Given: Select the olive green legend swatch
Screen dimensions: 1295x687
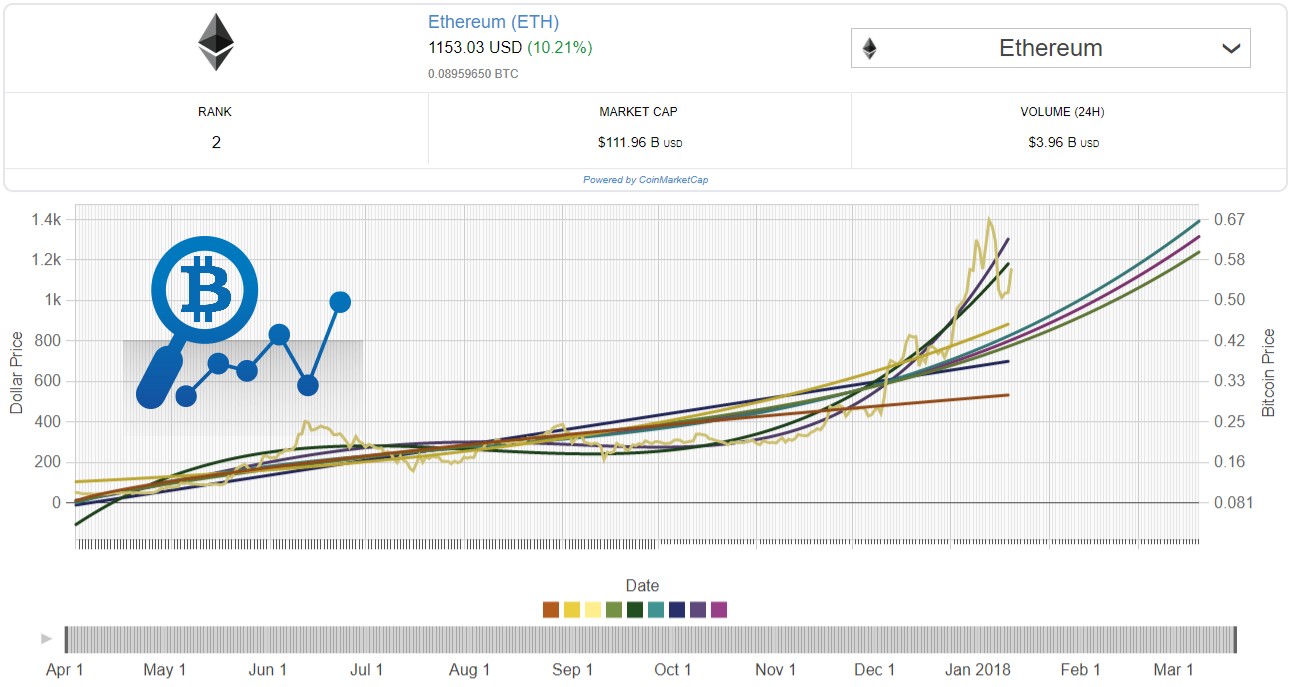Looking at the screenshot, I should [x=613, y=608].
